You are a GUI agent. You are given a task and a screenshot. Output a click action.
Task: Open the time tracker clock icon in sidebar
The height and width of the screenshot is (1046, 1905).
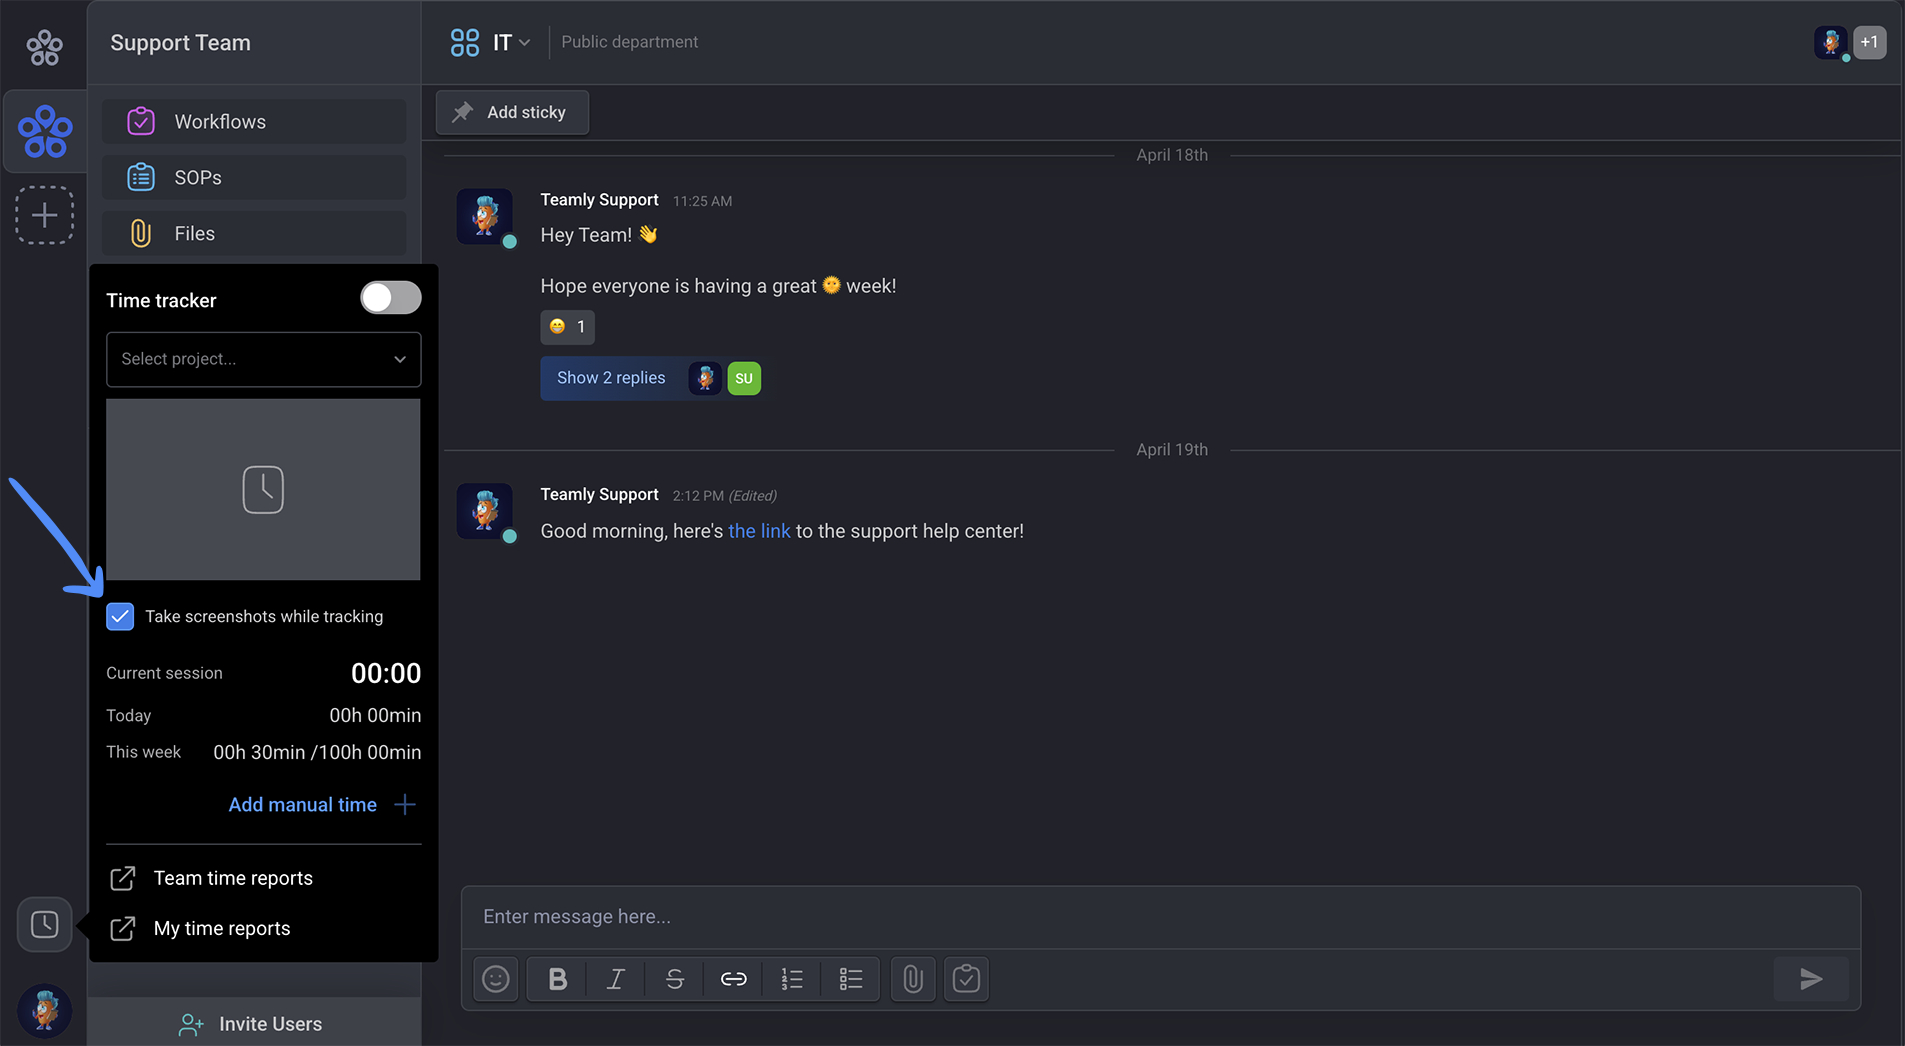click(45, 924)
